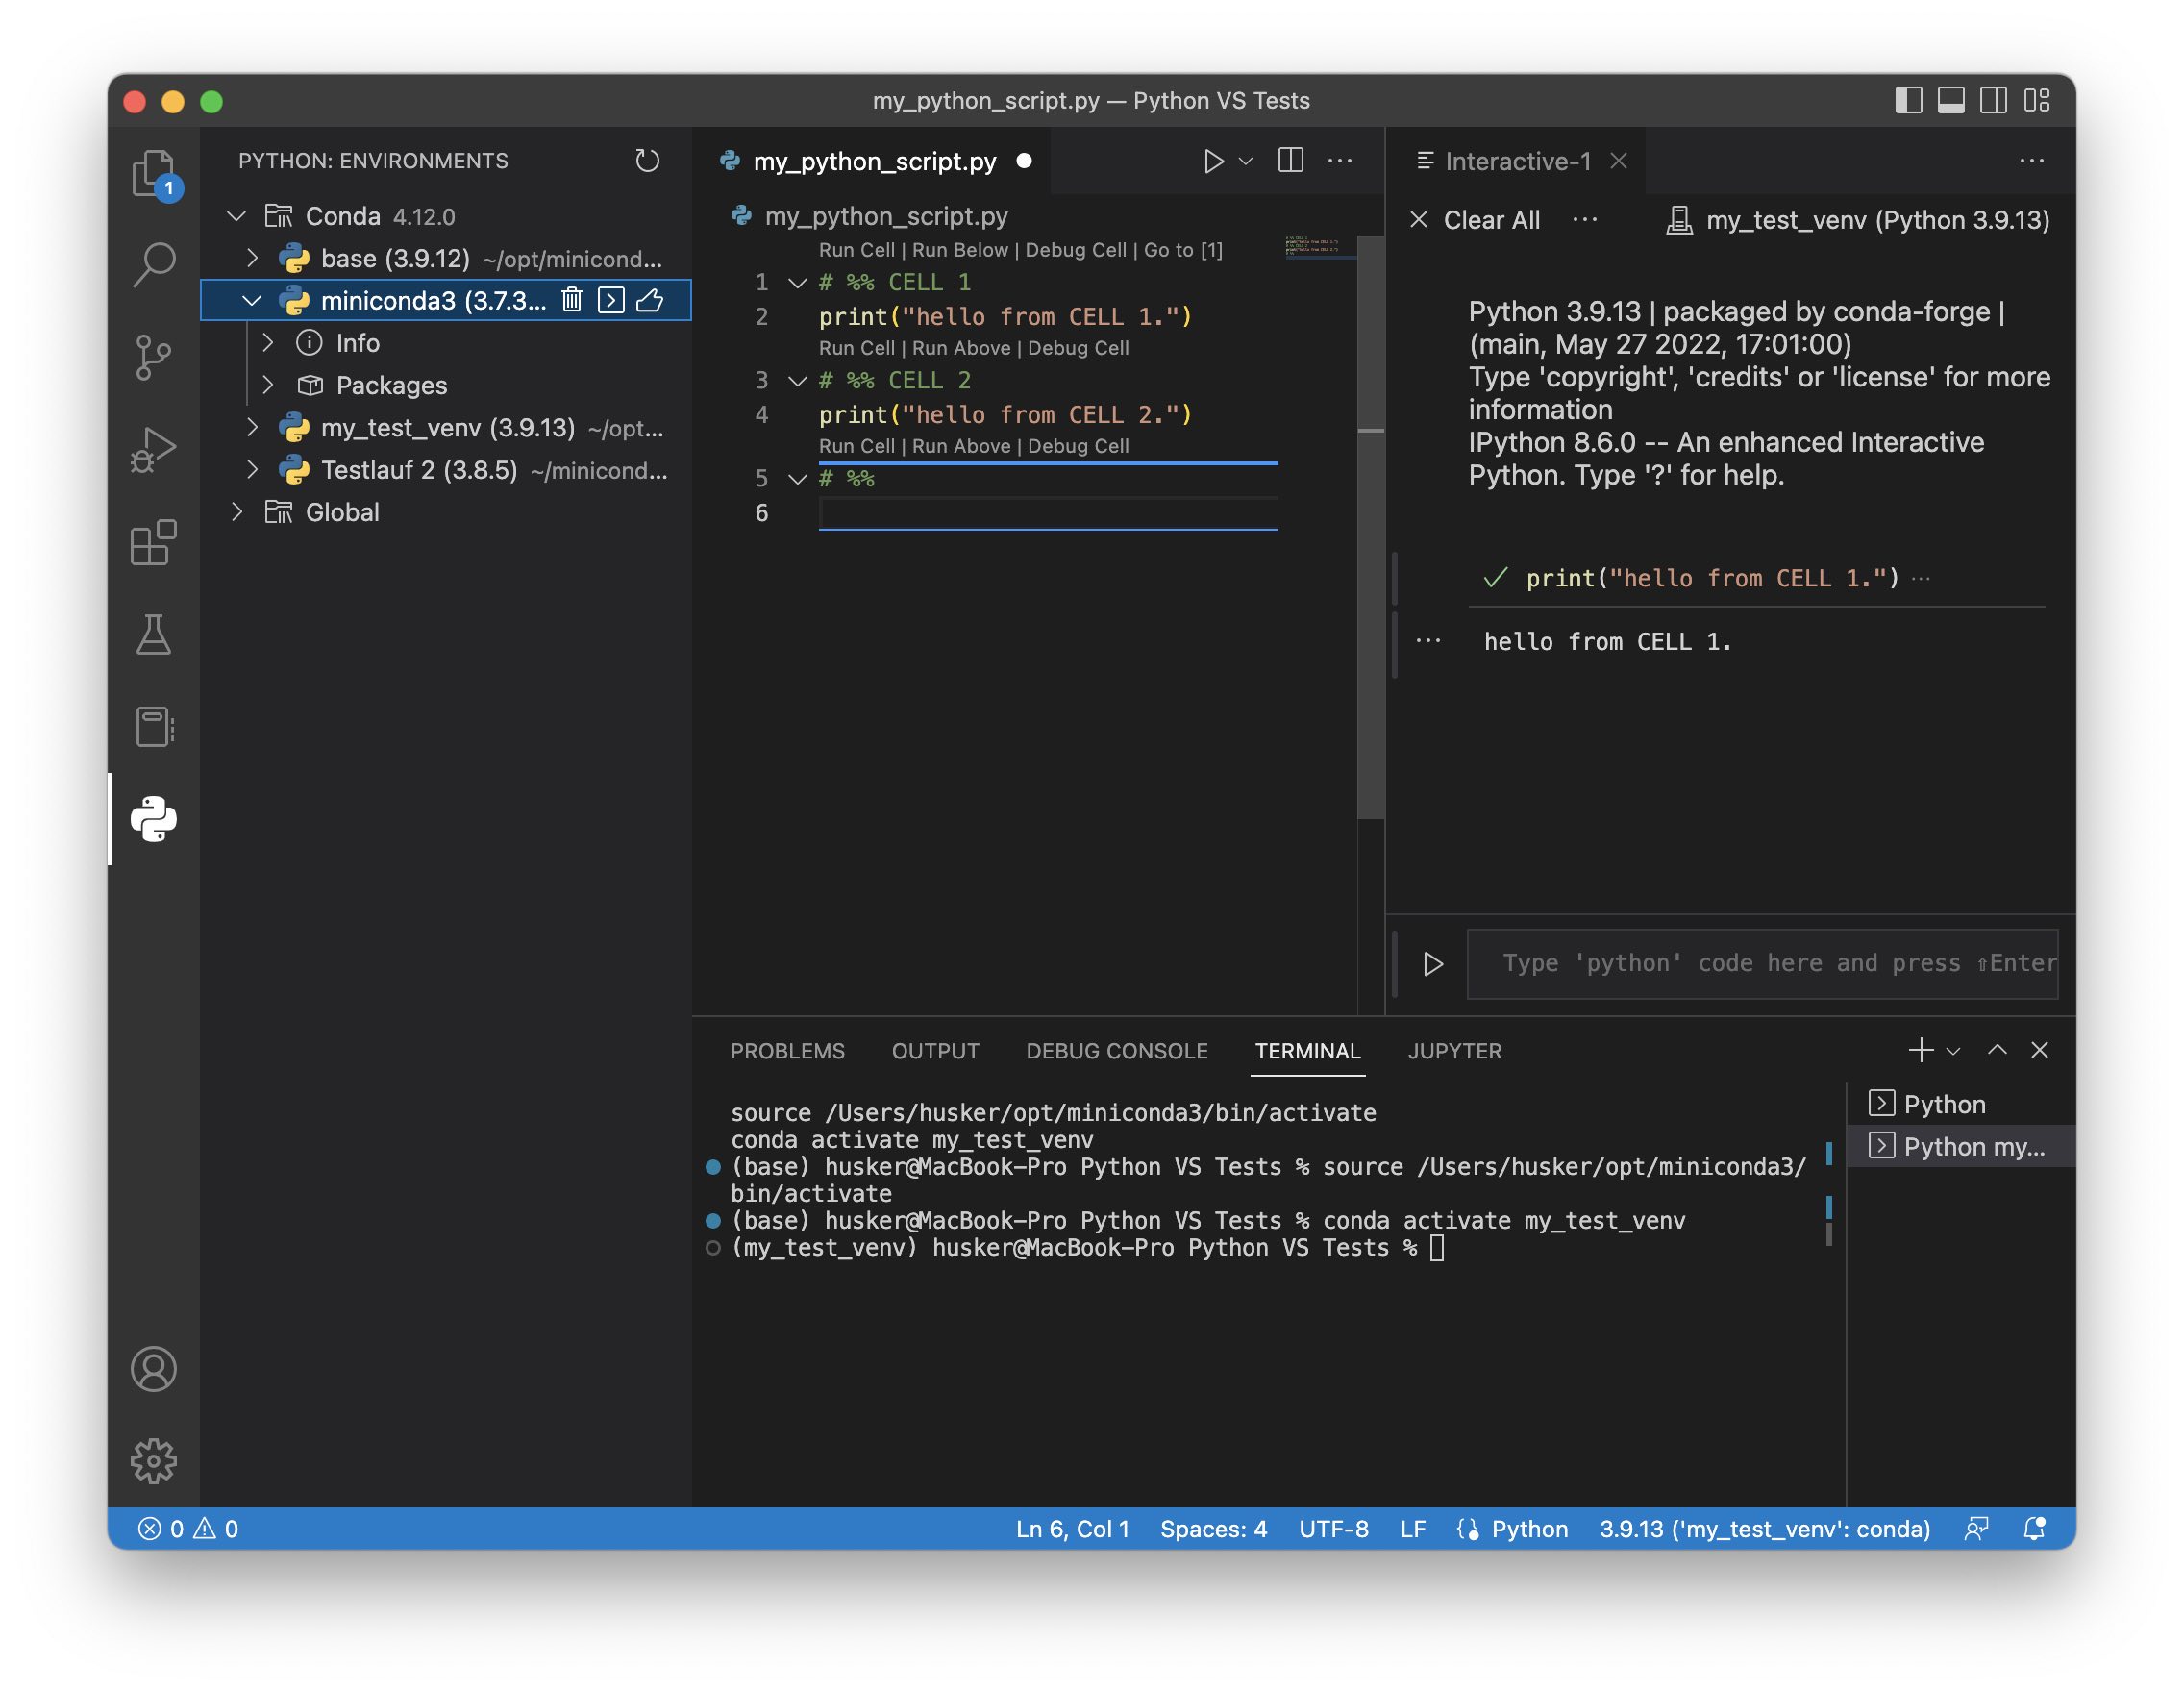Open the Explorer view in activity bar
Viewport: 2184px width, 1692px height.
coord(153,173)
